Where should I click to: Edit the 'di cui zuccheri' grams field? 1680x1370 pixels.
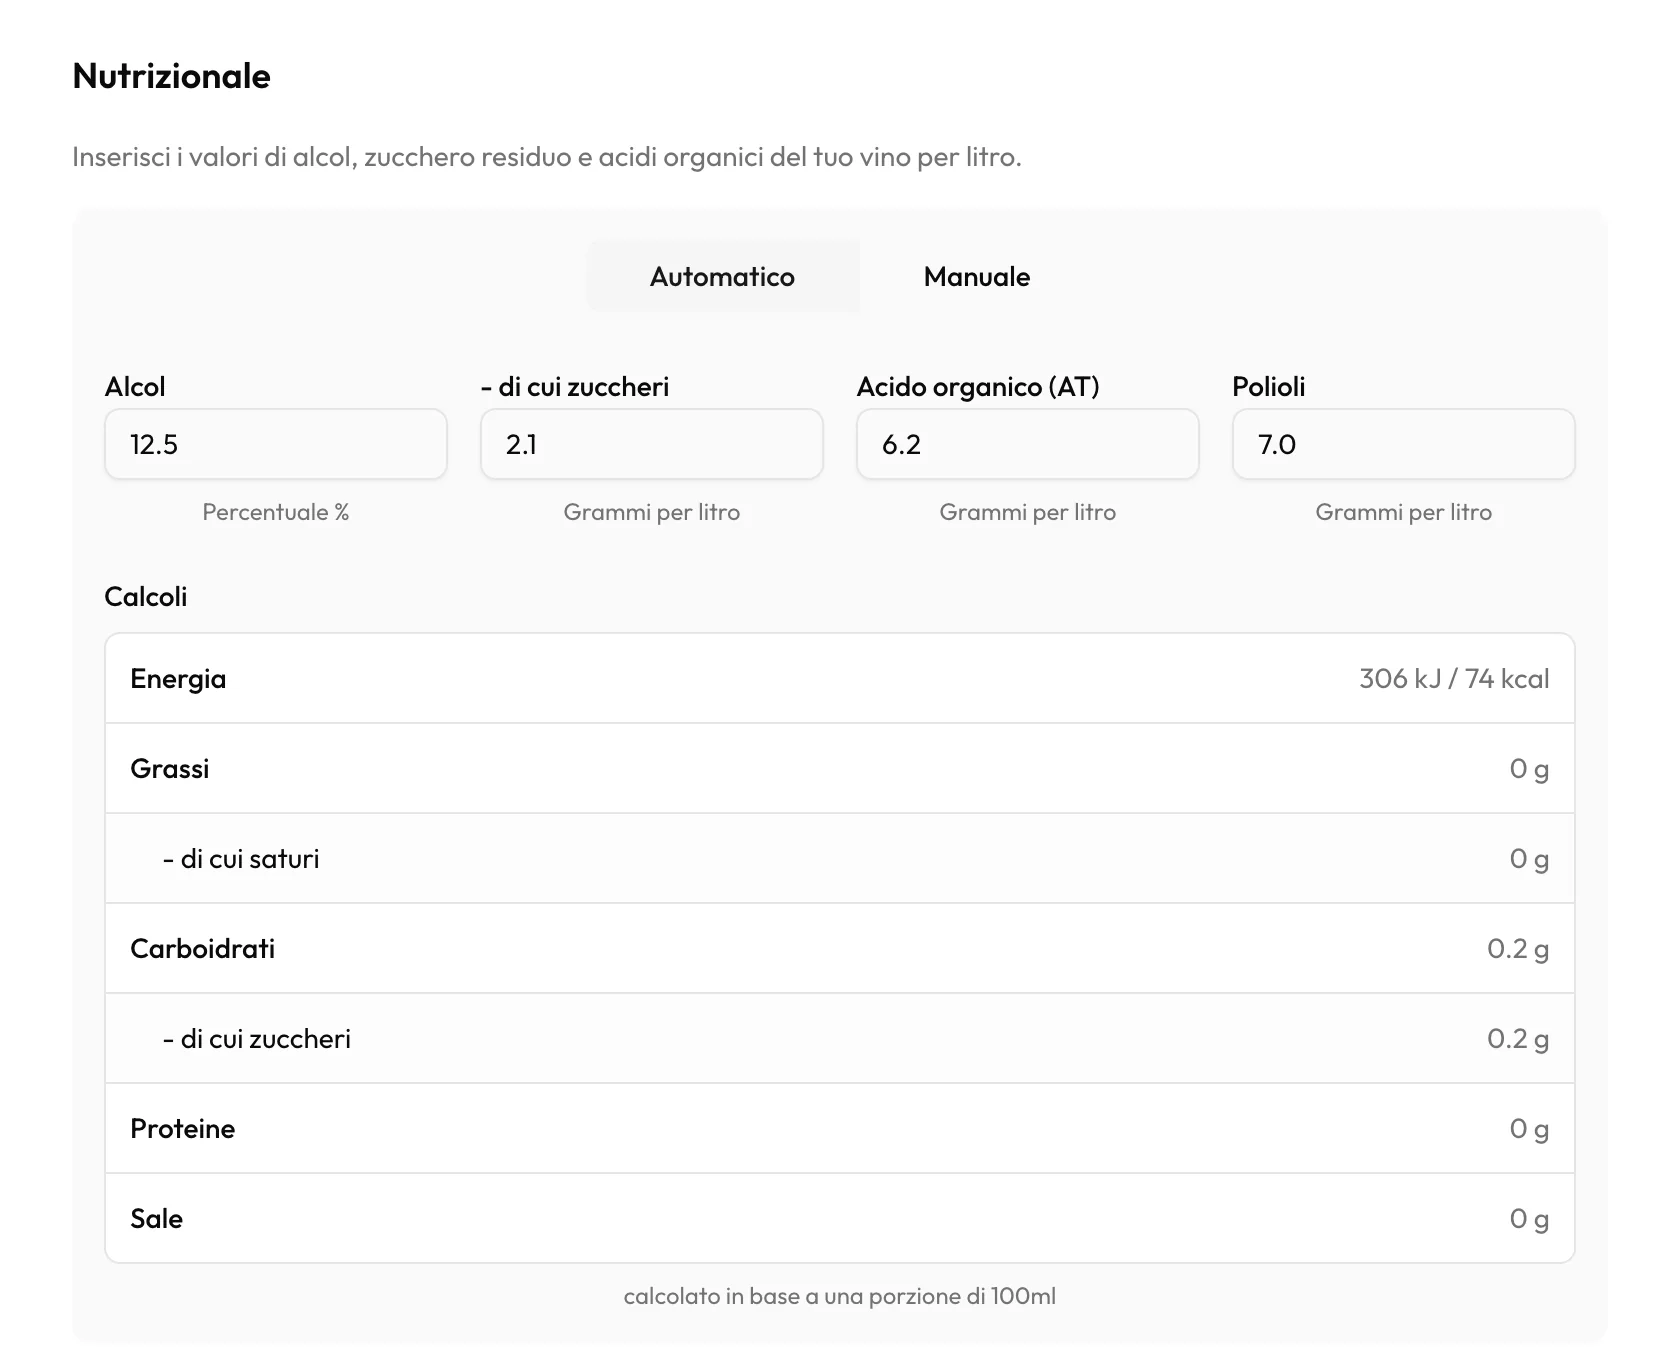652,444
